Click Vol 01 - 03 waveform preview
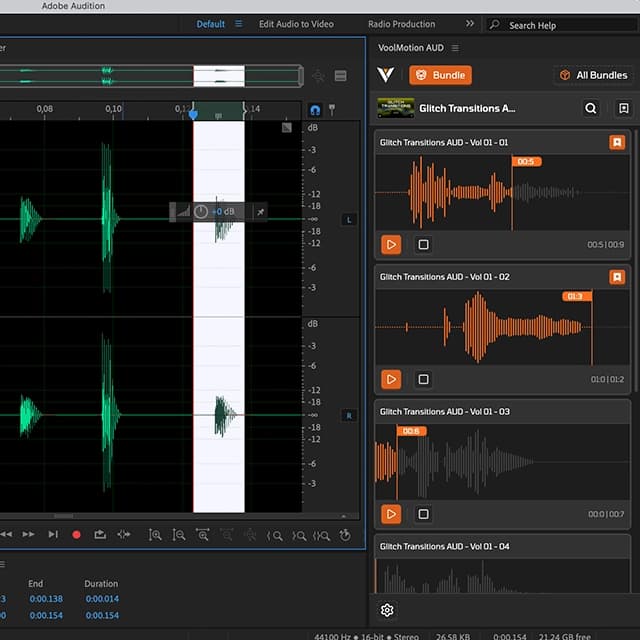The height and width of the screenshot is (640, 640). click(502, 462)
